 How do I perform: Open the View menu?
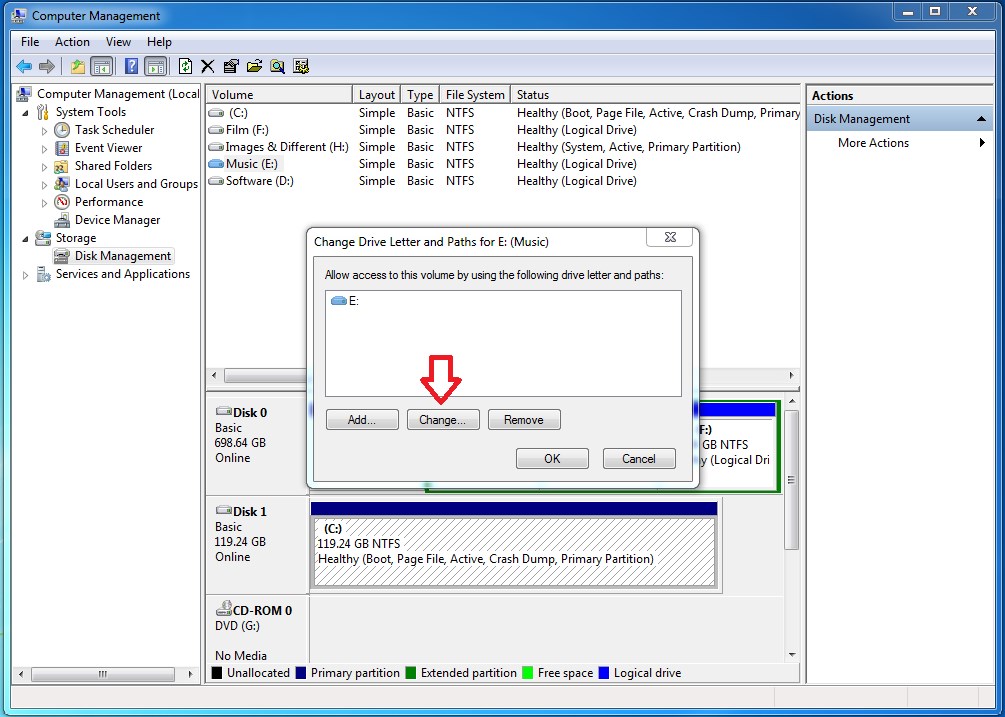click(x=118, y=42)
